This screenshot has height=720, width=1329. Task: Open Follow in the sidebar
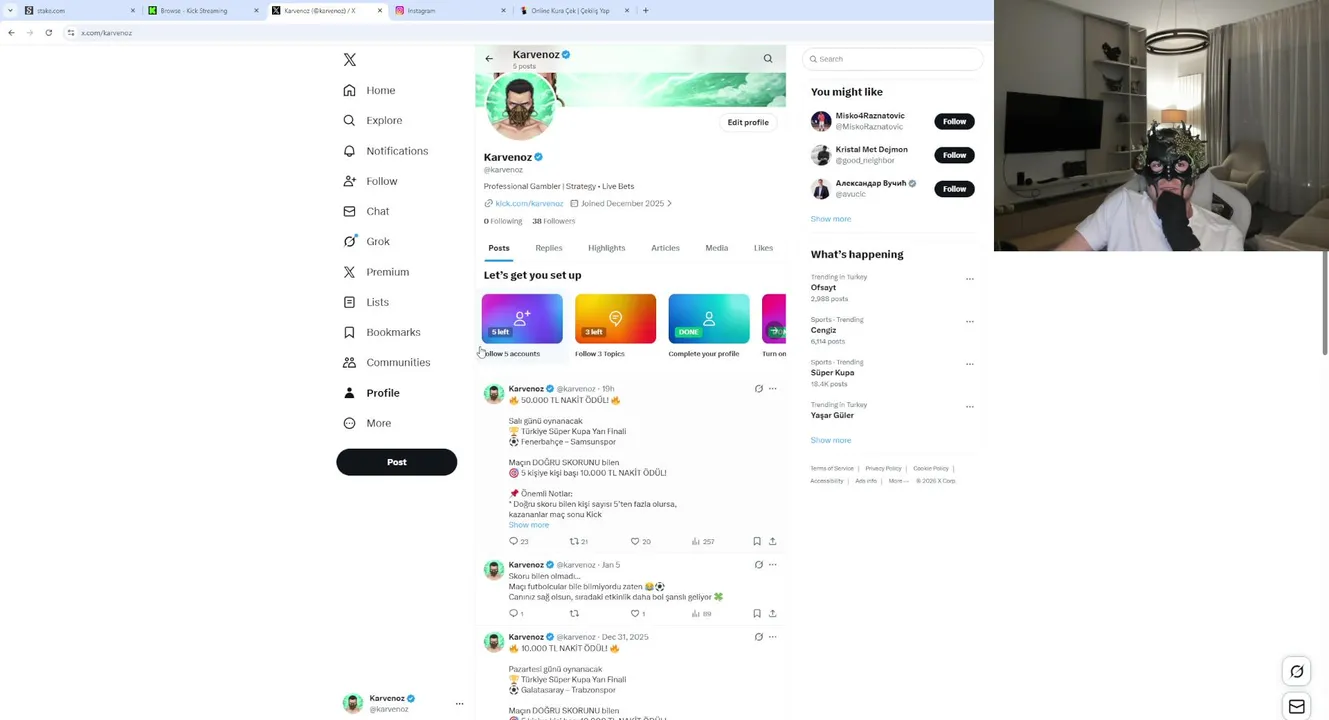[370, 181]
